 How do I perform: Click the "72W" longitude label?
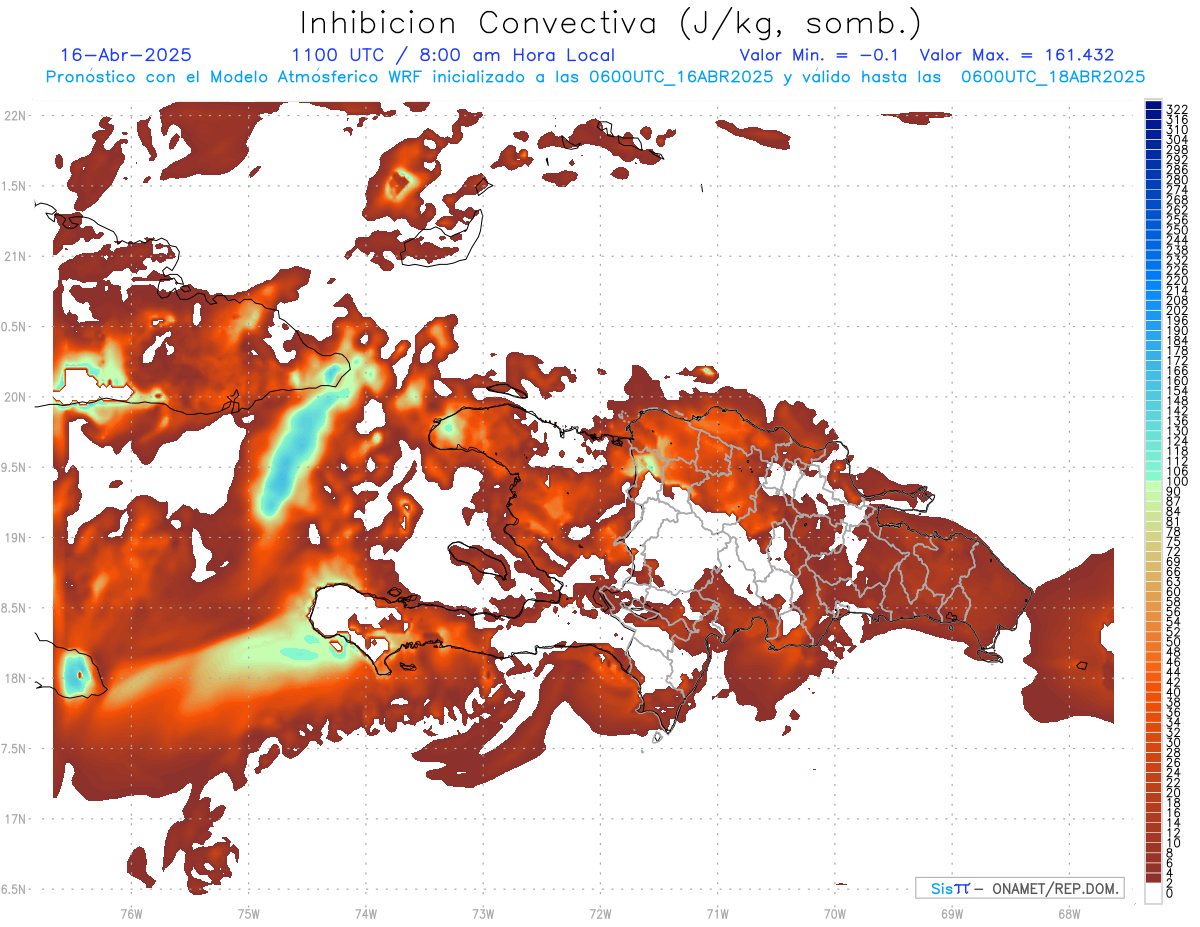[600, 913]
